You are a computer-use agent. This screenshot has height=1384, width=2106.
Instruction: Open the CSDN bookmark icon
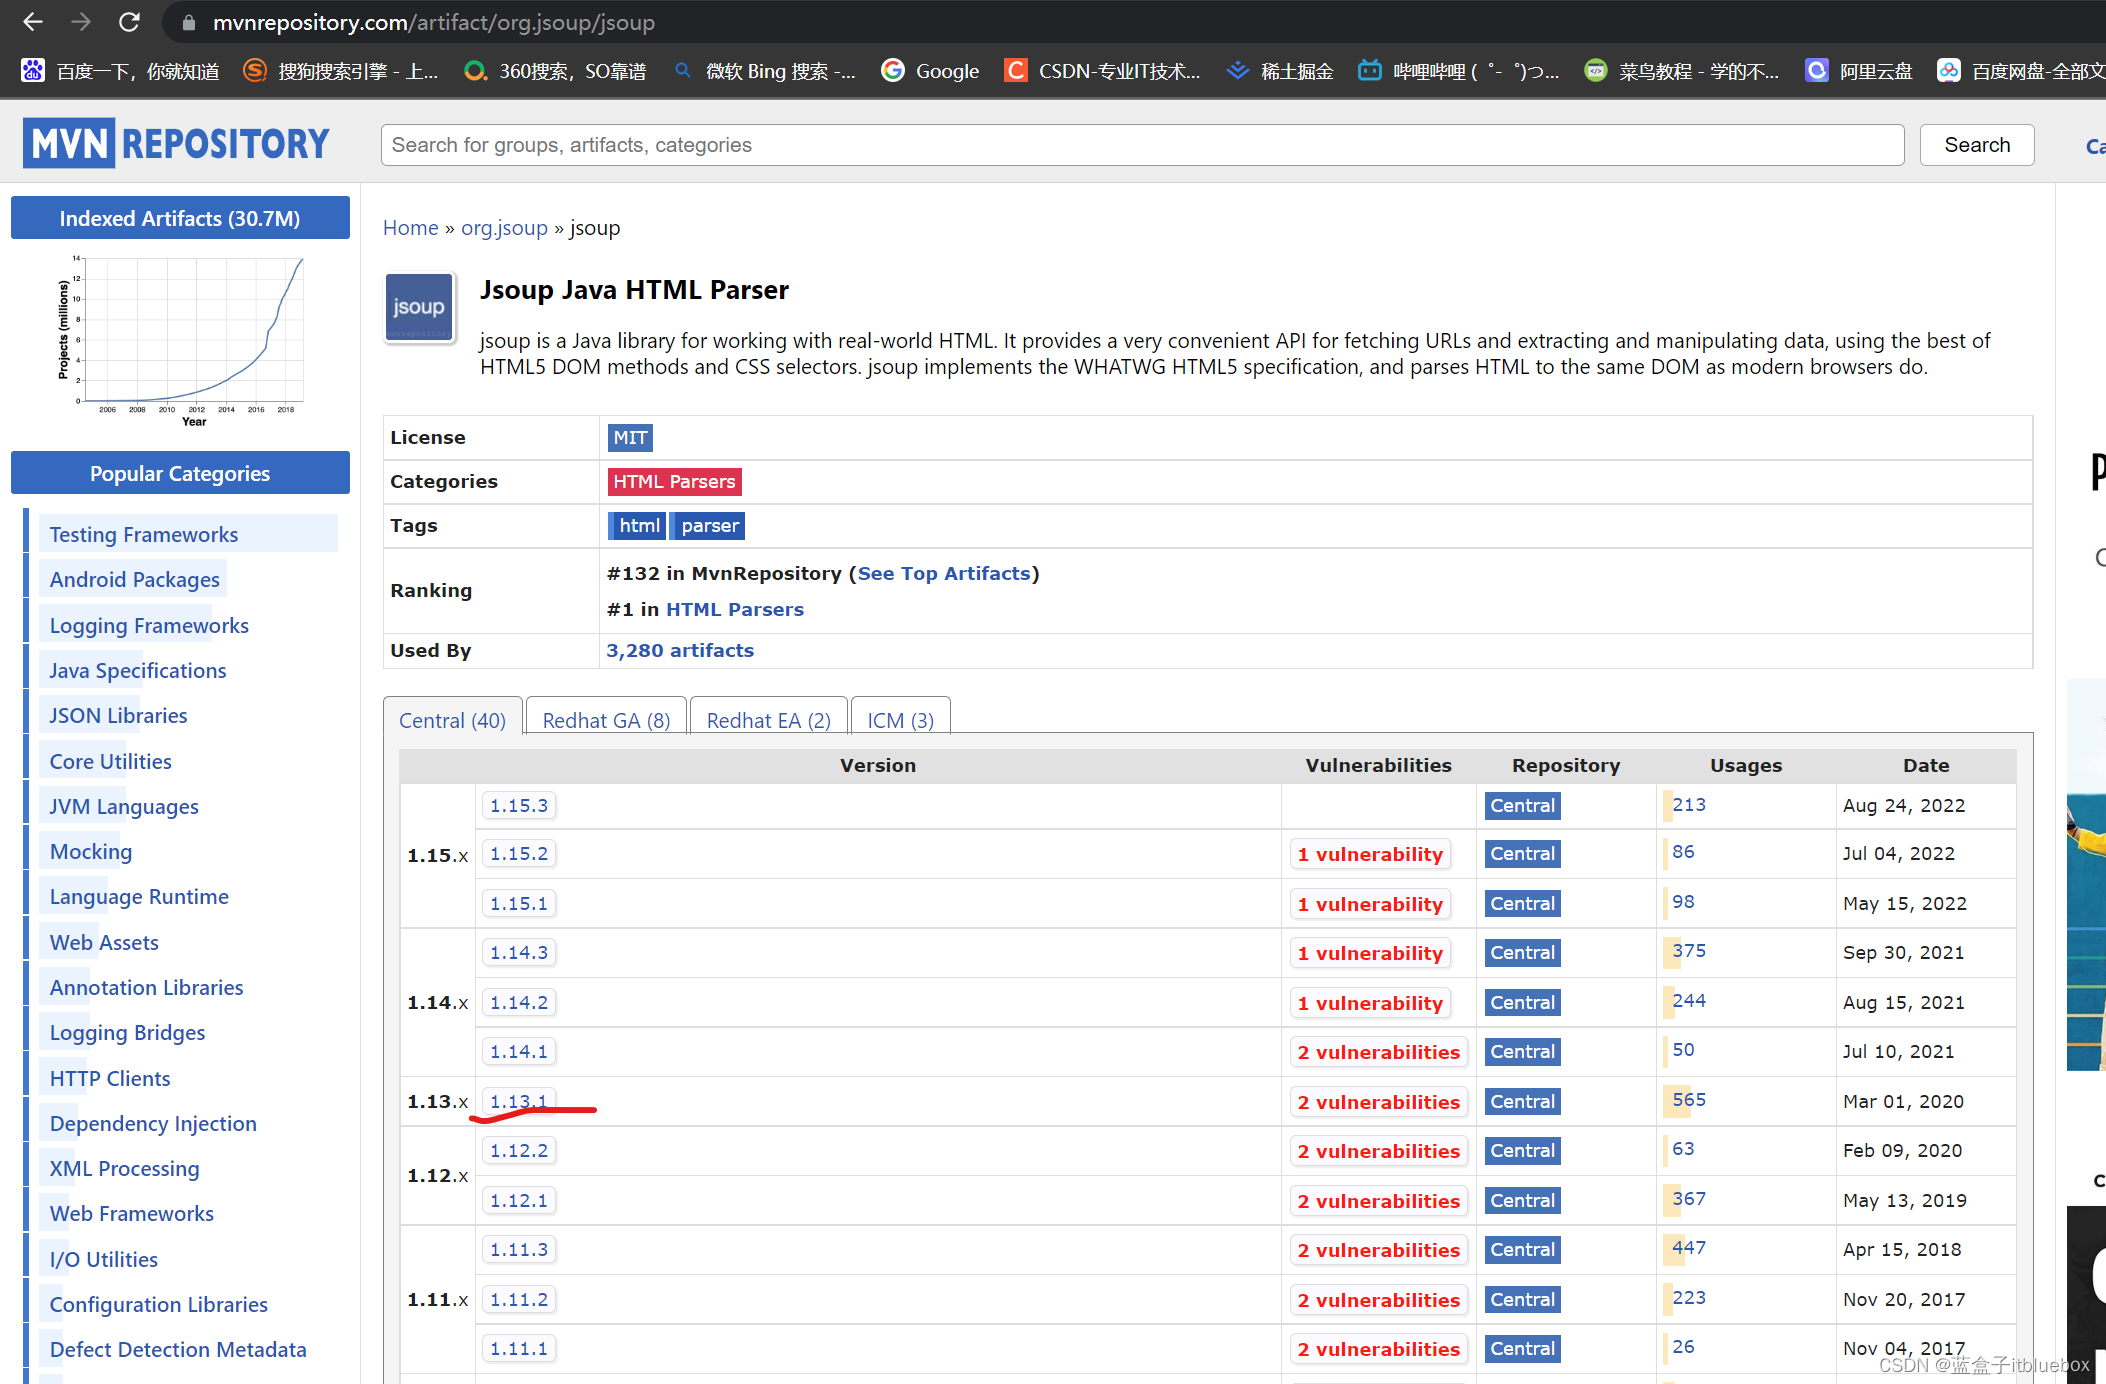[x=1015, y=71]
